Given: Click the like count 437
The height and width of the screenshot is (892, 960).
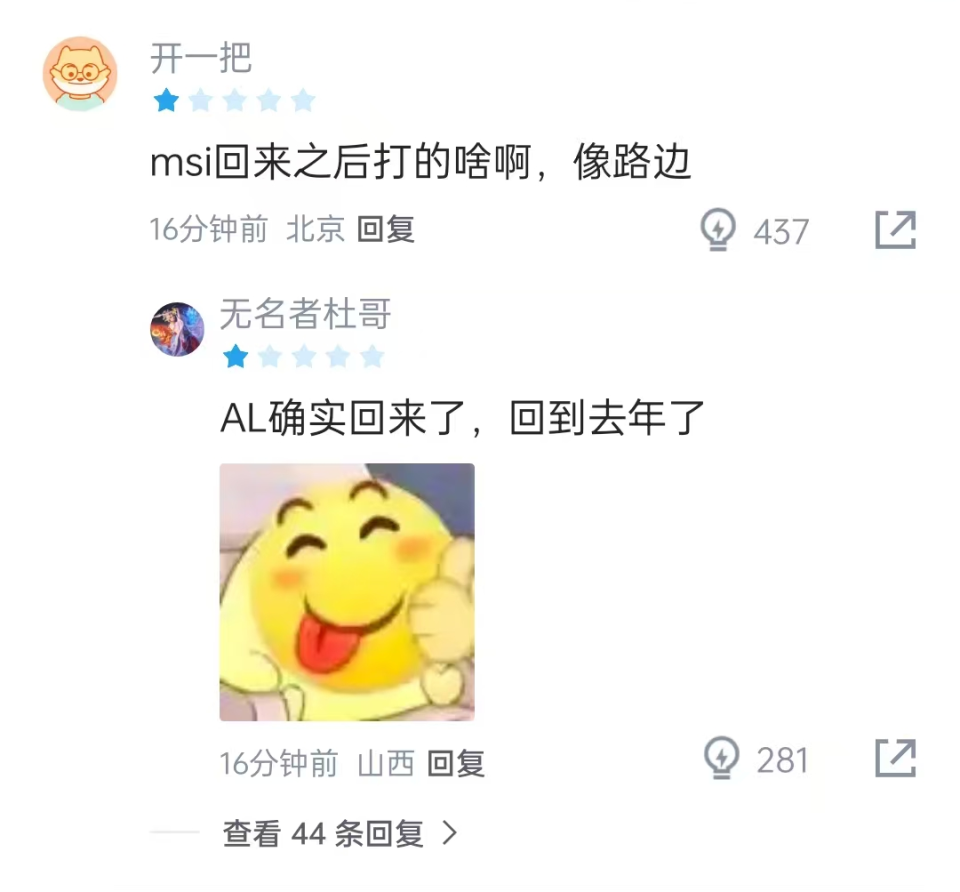Looking at the screenshot, I should pos(781,232).
